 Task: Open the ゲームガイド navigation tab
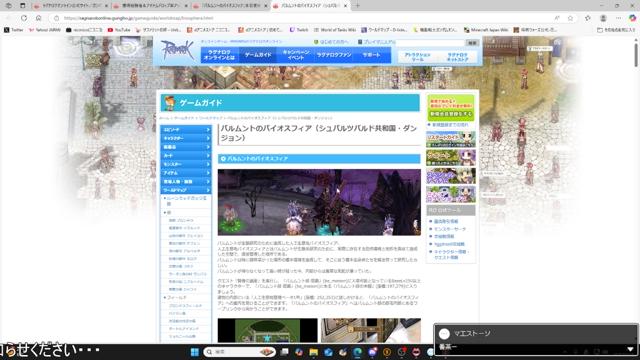tap(258, 55)
